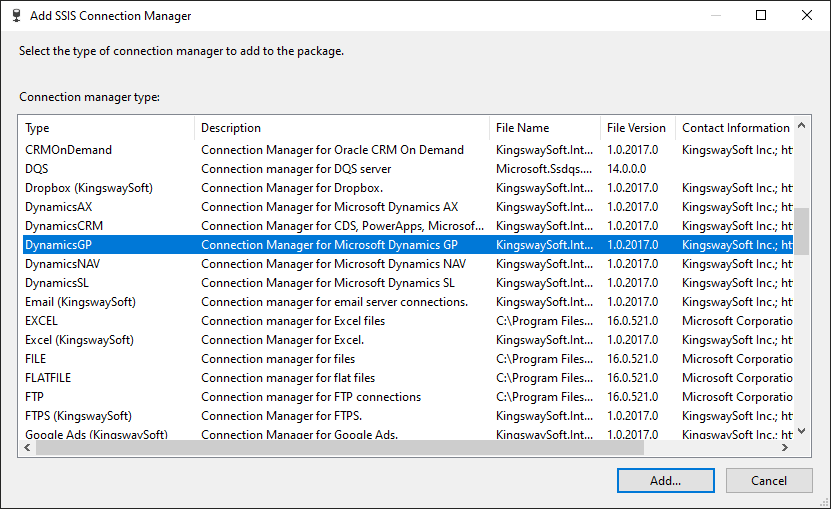This screenshot has width=831, height=509.
Task: Maximize the Add SSIS Connection Manager window
Action: pyautogui.click(x=761, y=15)
